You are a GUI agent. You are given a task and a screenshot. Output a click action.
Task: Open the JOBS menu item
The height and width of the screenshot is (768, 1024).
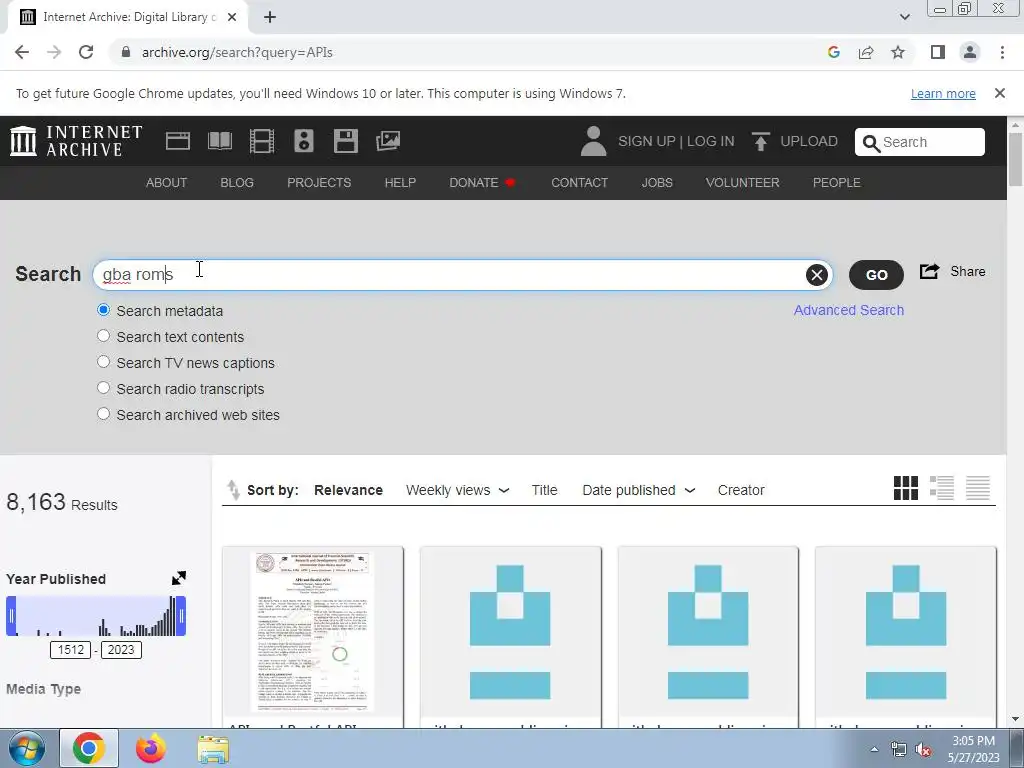pyautogui.click(x=657, y=183)
